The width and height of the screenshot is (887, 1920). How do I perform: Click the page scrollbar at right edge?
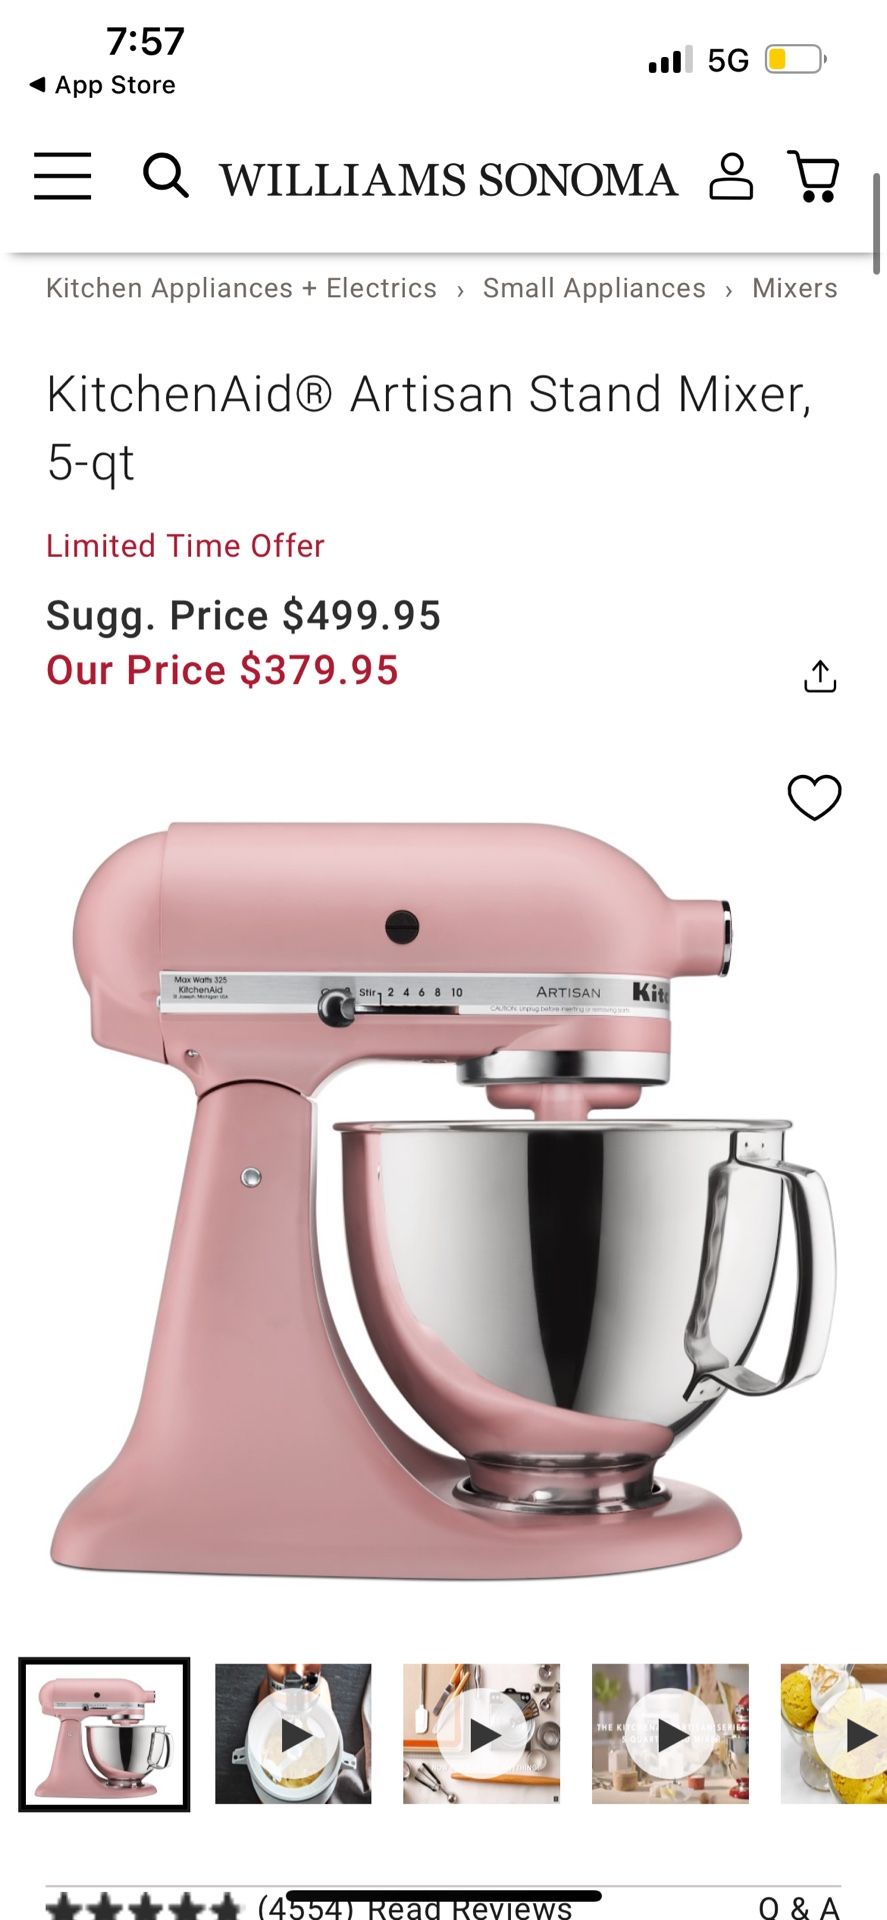[x=877, y=224]
